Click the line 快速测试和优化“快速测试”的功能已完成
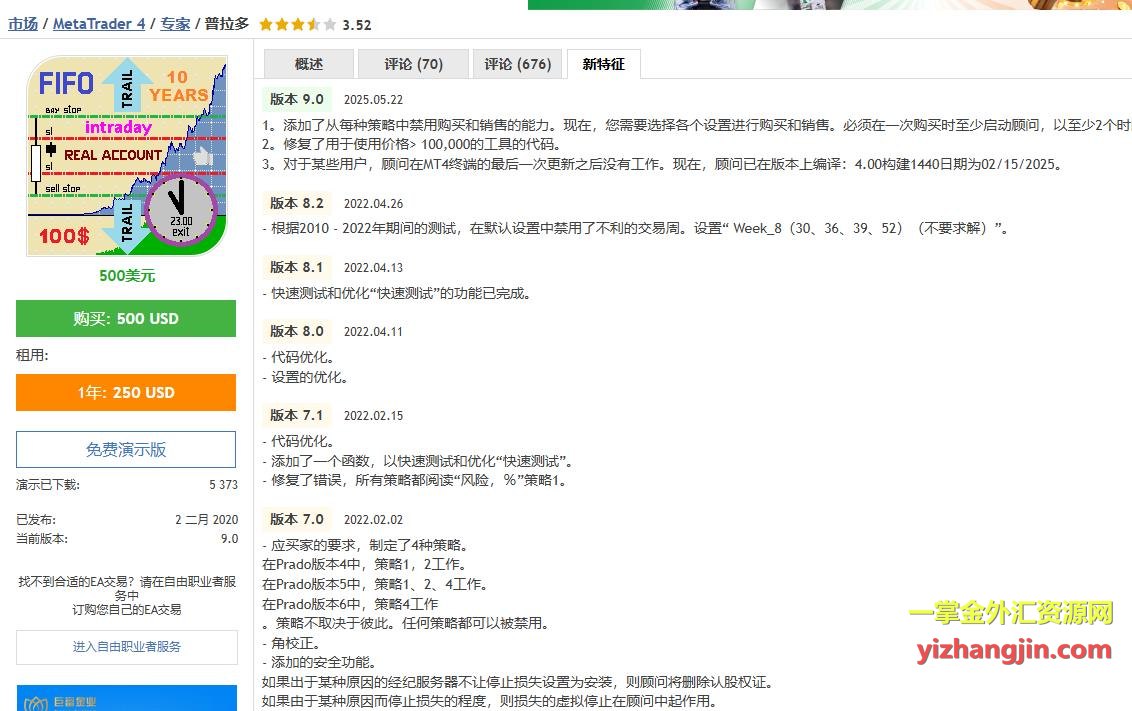 click(397, 293)
